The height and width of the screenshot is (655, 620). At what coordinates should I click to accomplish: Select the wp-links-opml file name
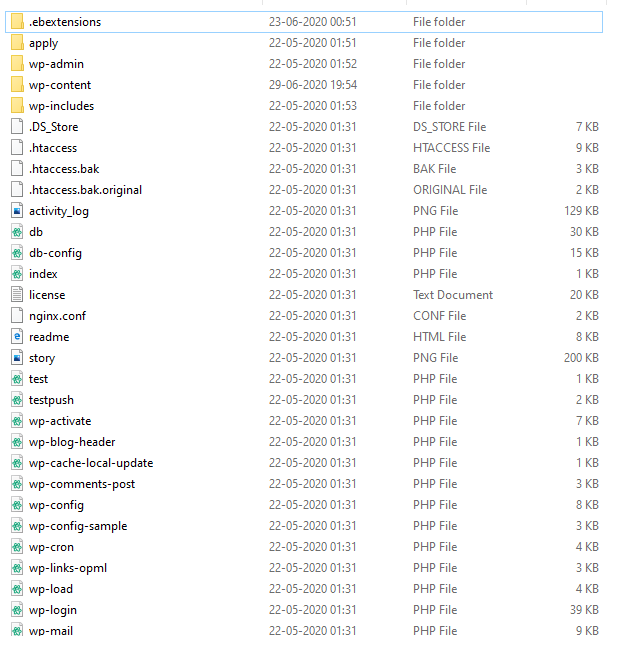[68, 568]
